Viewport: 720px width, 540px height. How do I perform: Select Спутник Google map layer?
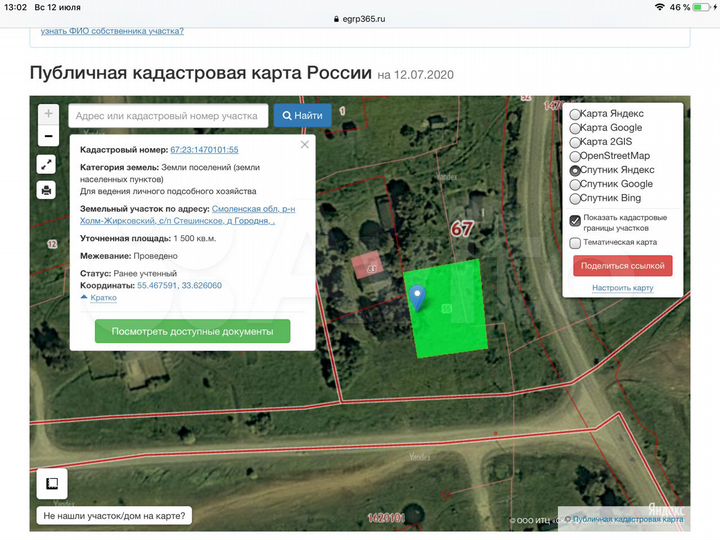click(575, 184)
